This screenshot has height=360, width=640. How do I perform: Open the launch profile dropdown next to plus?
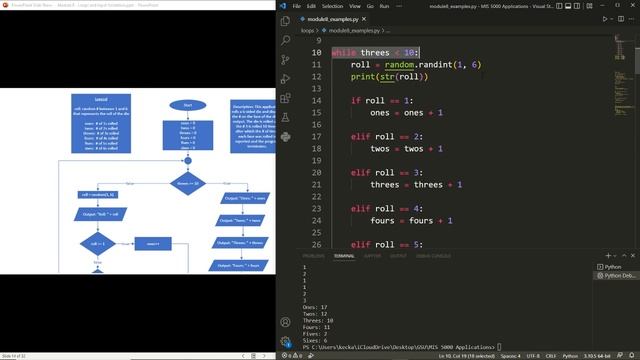tap(615, 256)
